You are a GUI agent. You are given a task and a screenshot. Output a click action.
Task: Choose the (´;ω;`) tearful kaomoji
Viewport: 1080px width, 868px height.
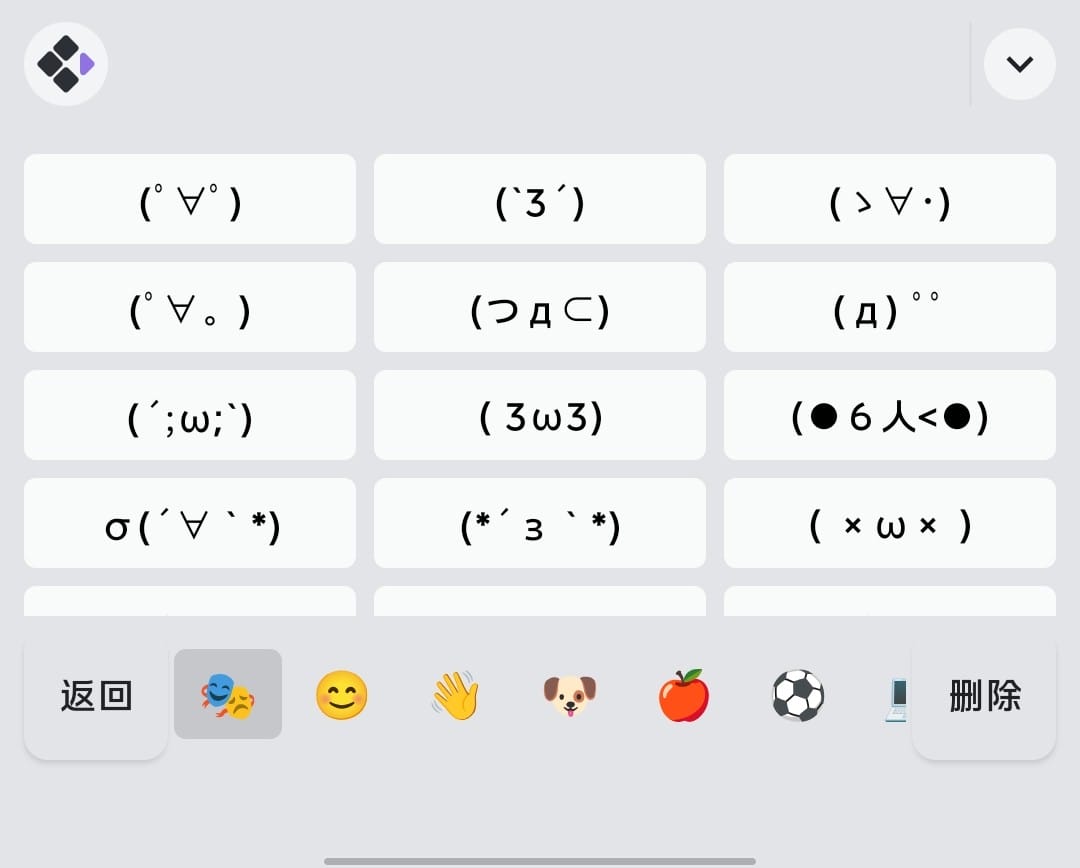coord(189,415)
